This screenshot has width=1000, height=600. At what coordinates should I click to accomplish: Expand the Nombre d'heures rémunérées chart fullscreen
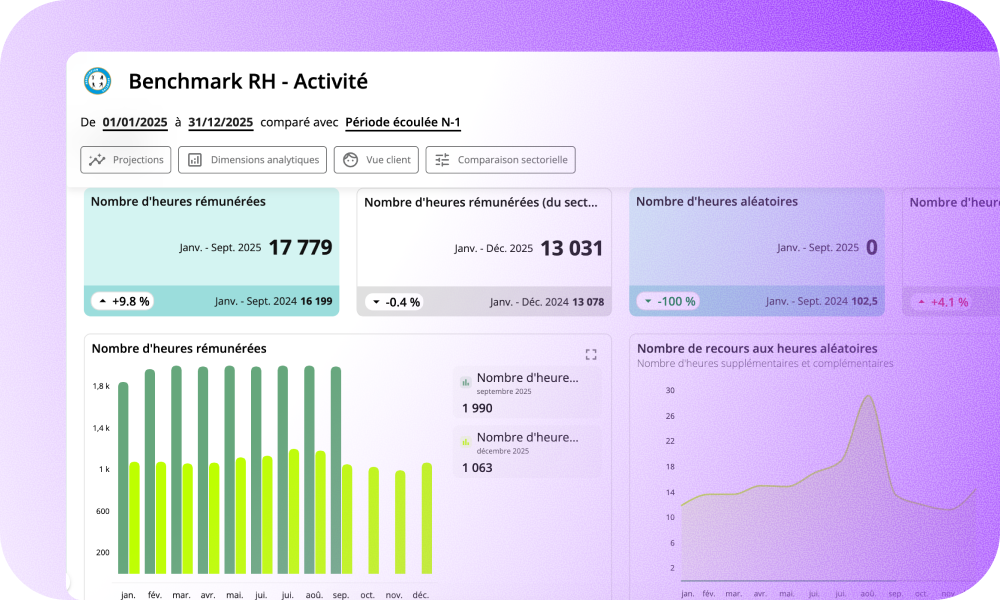(591, 355)
